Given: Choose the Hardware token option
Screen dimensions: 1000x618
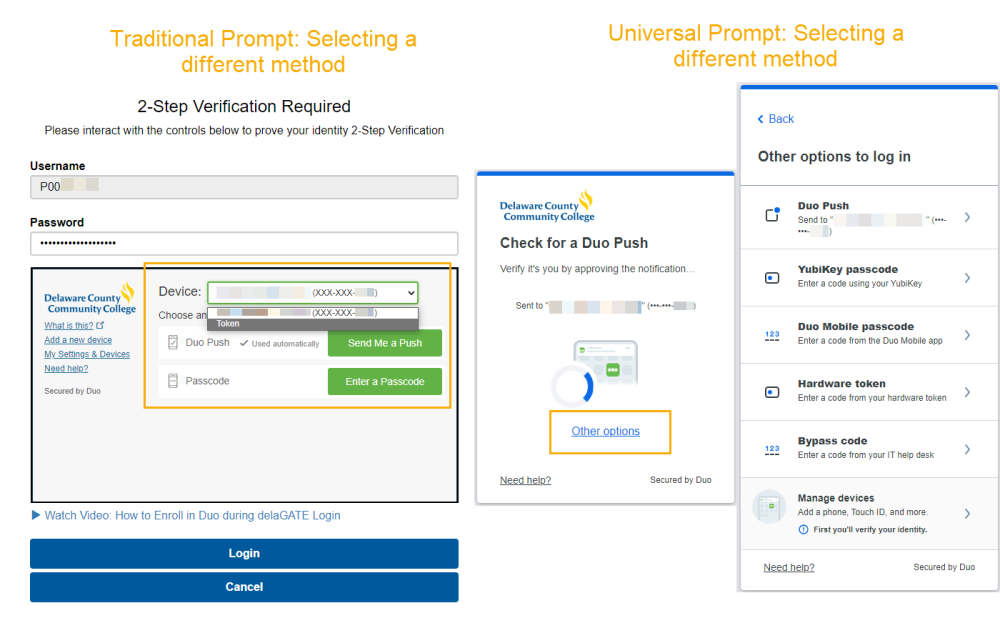Looking at the screenshot, I should pyautogui.click(x=869, y=392).
